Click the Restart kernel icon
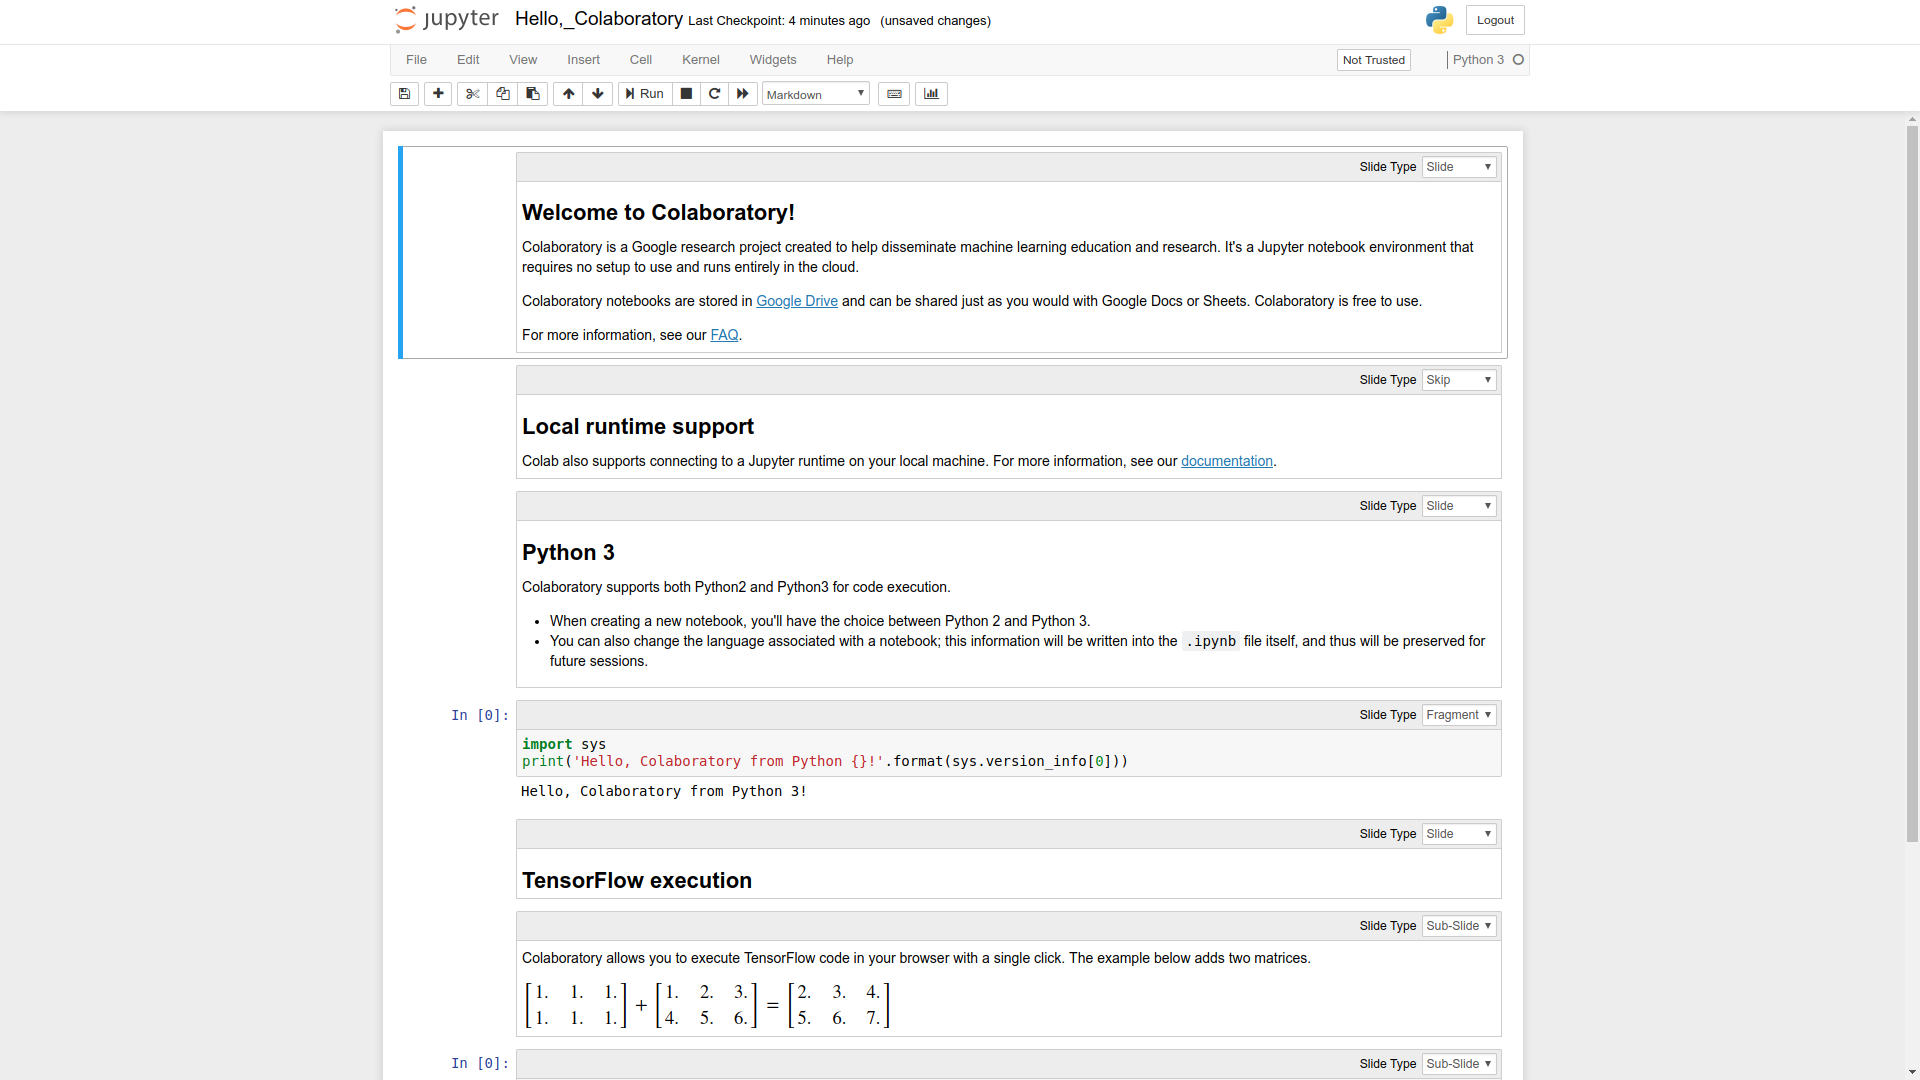This screenshot has height=1080, width=1920. pos(715,94)
